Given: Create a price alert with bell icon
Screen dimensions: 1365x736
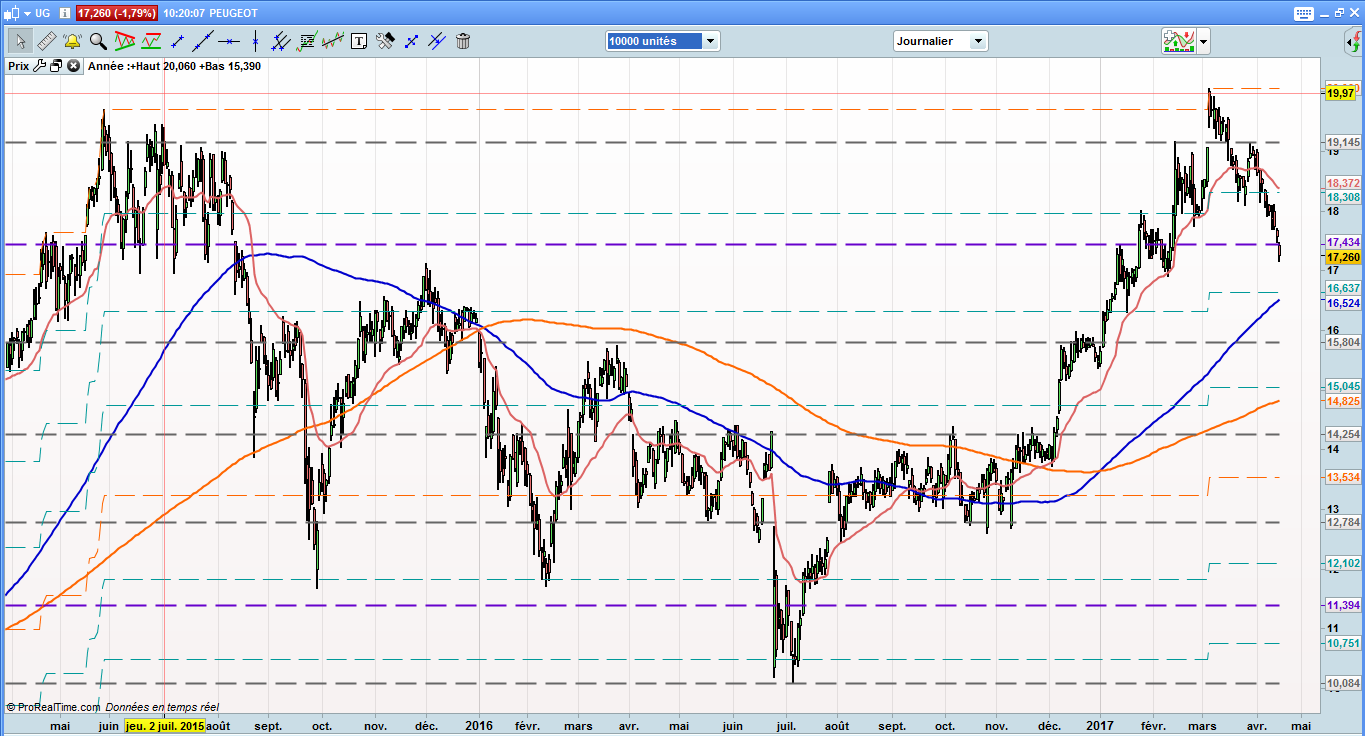Looking at the screenshot, I should pos(72,41).
